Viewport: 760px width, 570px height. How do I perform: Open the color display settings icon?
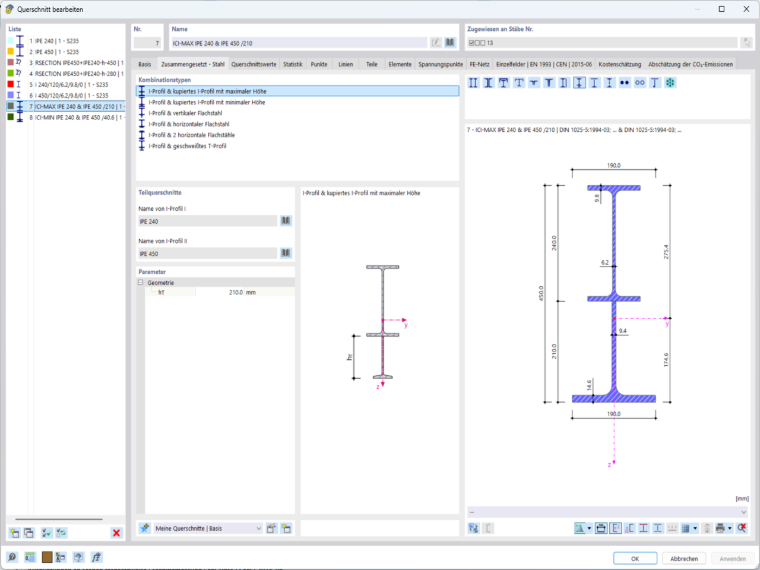[x=61, y=557]
